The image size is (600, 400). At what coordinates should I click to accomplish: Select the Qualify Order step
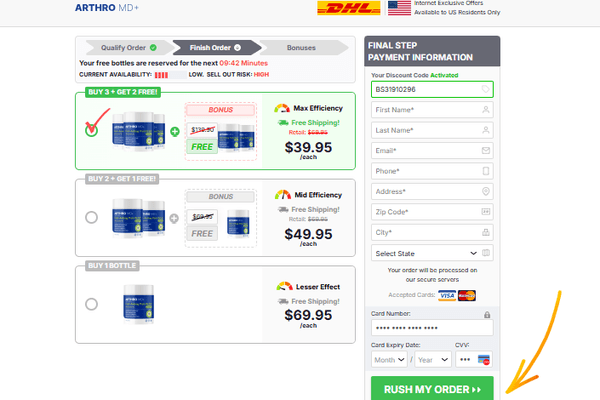coord(128,48)
